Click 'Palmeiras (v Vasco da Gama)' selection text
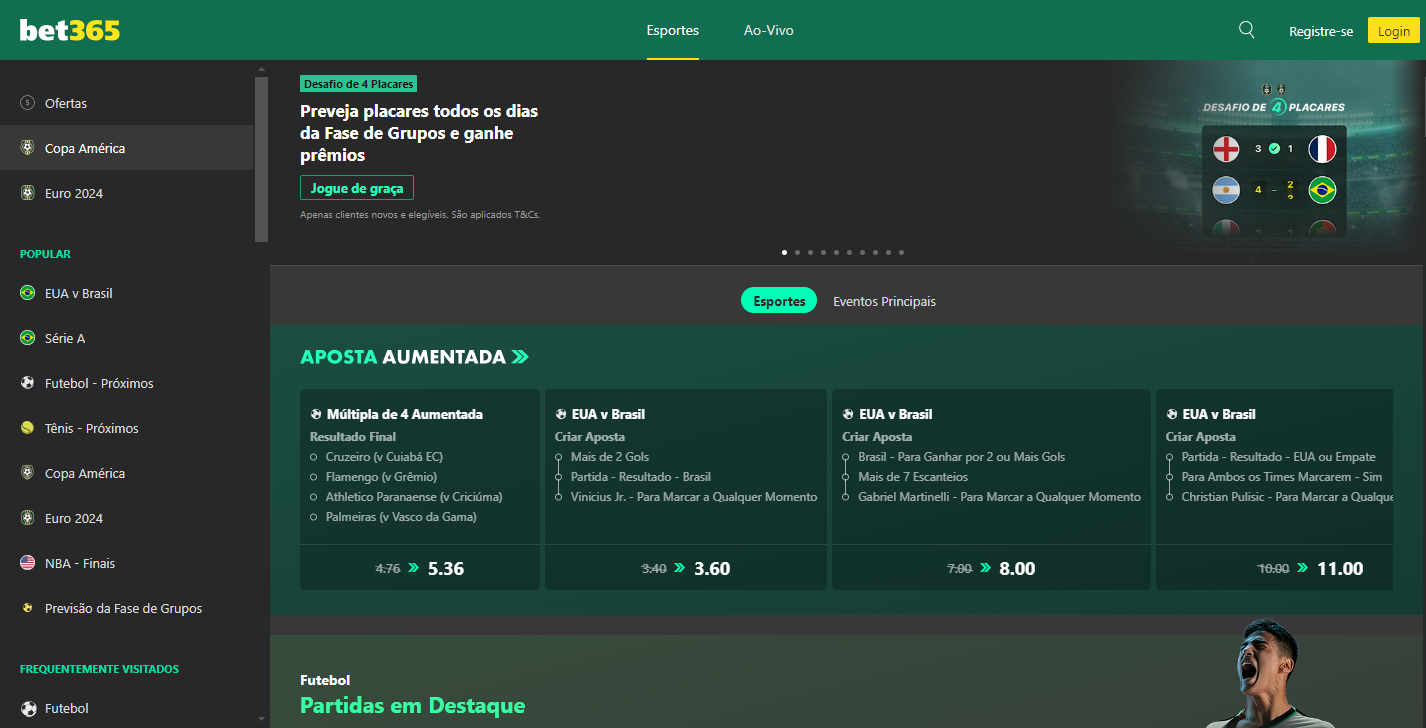This screenshot has width=1426, height=728. tap(401, 517)
